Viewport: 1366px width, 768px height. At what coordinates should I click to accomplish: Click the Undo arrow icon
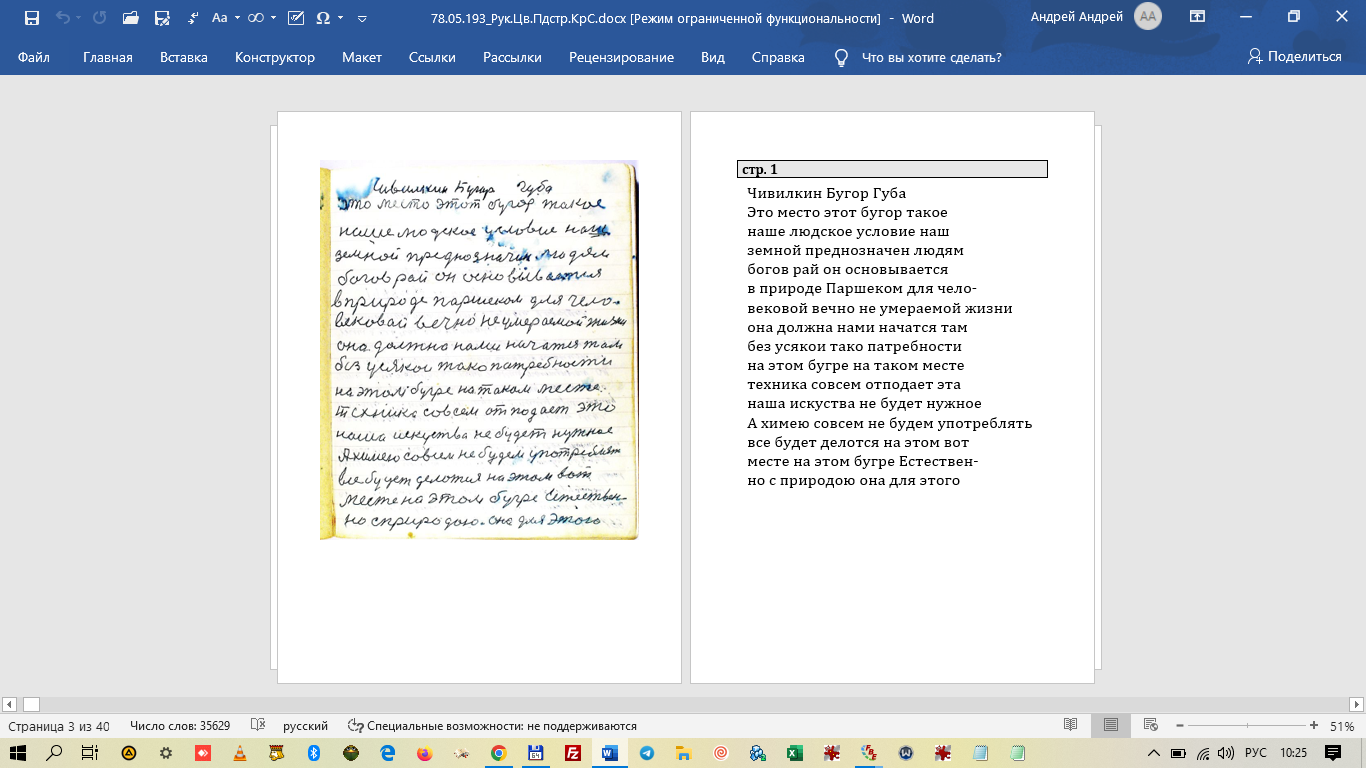point(63,18)
